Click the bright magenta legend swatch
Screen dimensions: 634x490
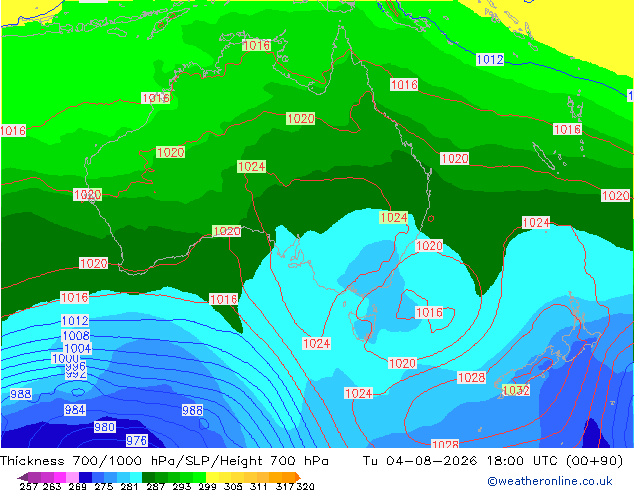tap(60, 477)
